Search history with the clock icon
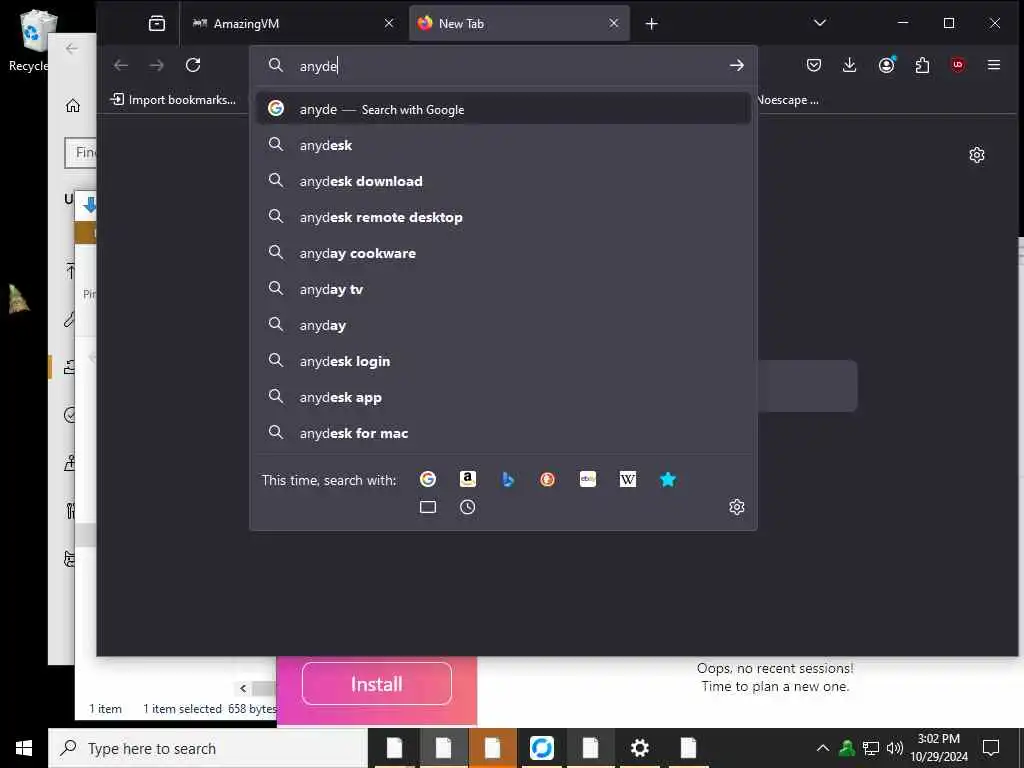Viewport: 1024px width, 768px height. click(468, 507)
